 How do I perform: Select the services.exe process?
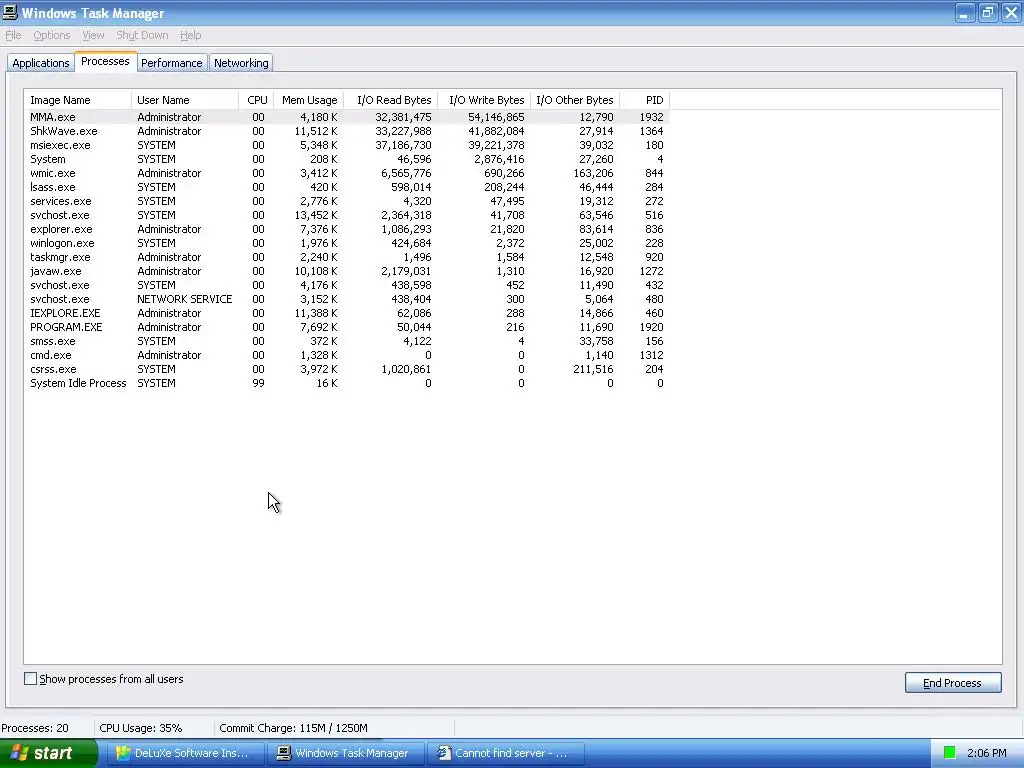347,201
